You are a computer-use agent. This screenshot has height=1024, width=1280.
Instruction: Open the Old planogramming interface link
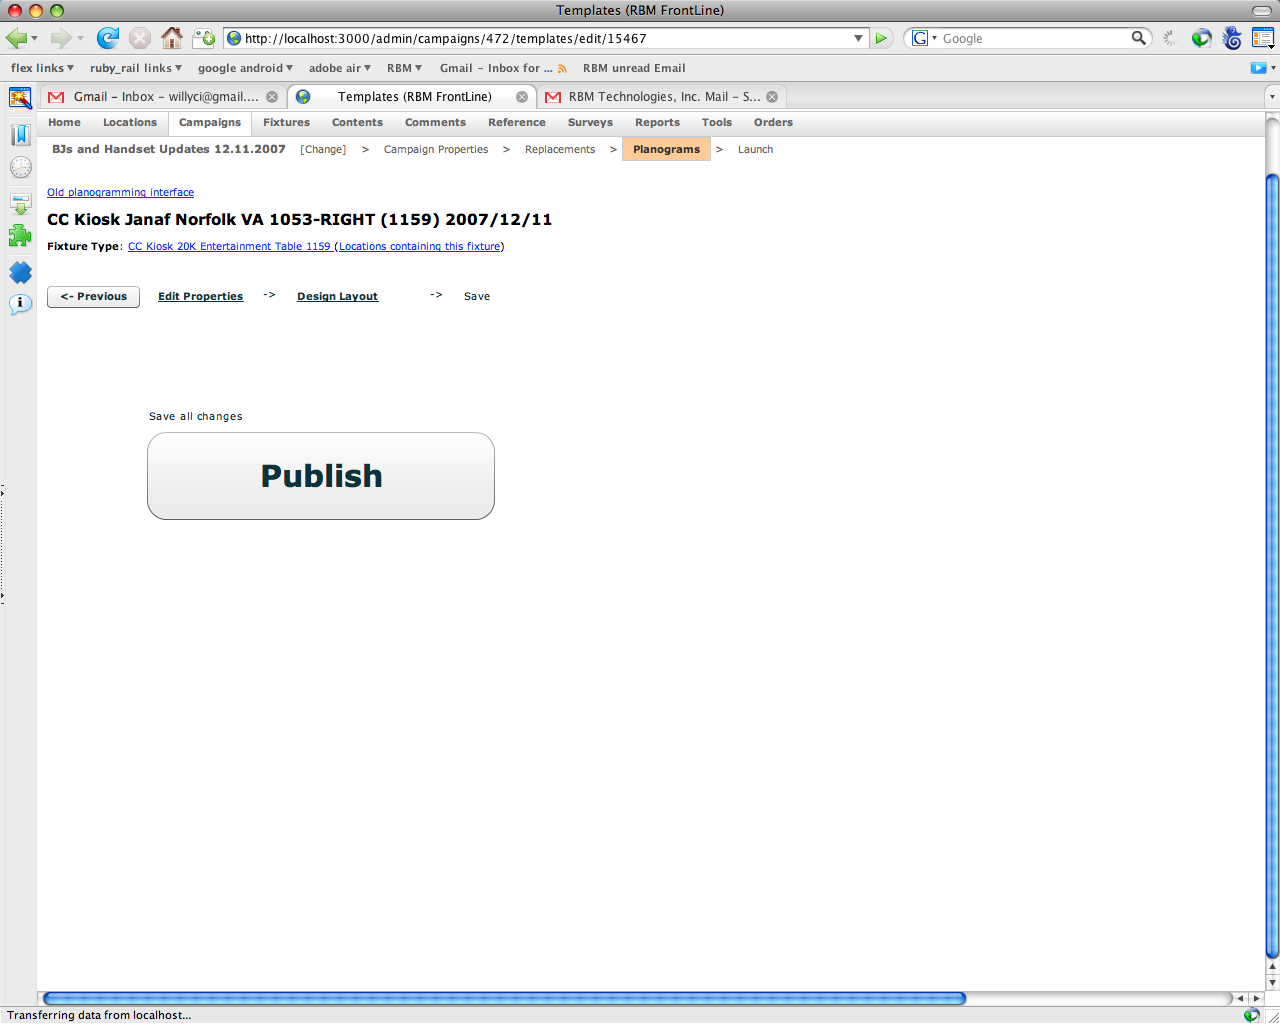[x=120, y=192]
